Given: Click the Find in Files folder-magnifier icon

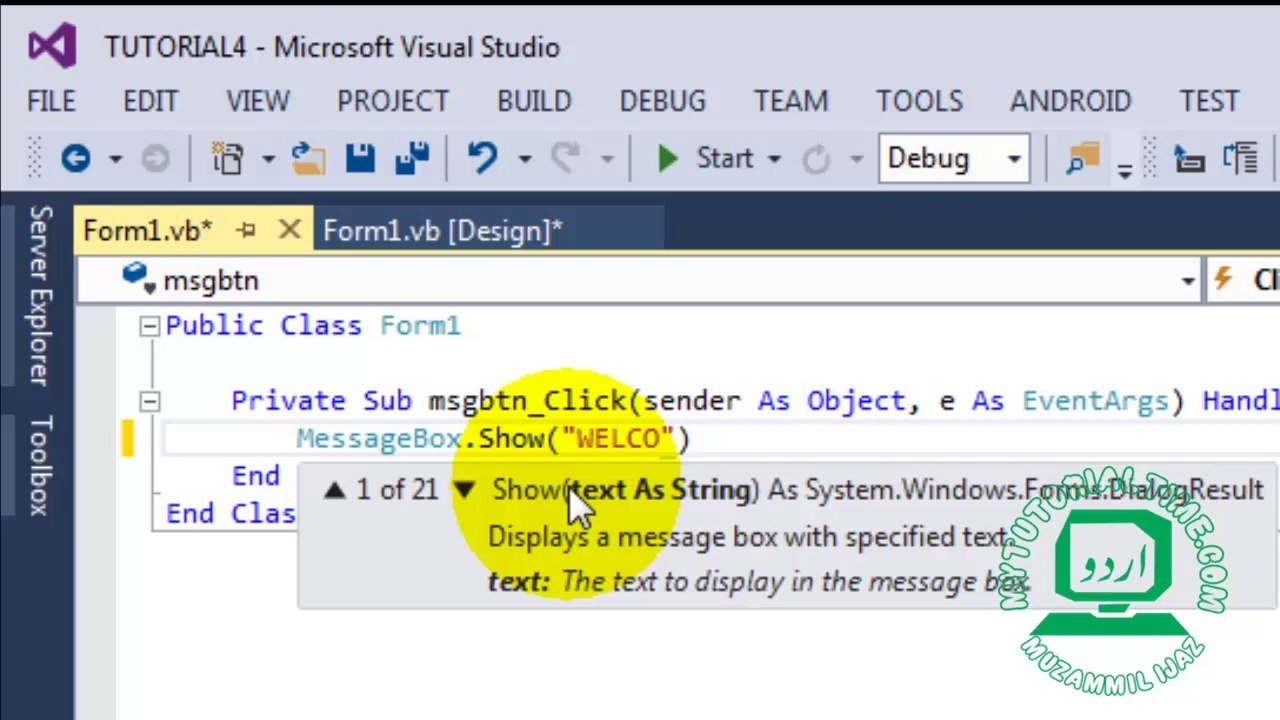Looking at the screenshot, I should (x=1082, y=159).
